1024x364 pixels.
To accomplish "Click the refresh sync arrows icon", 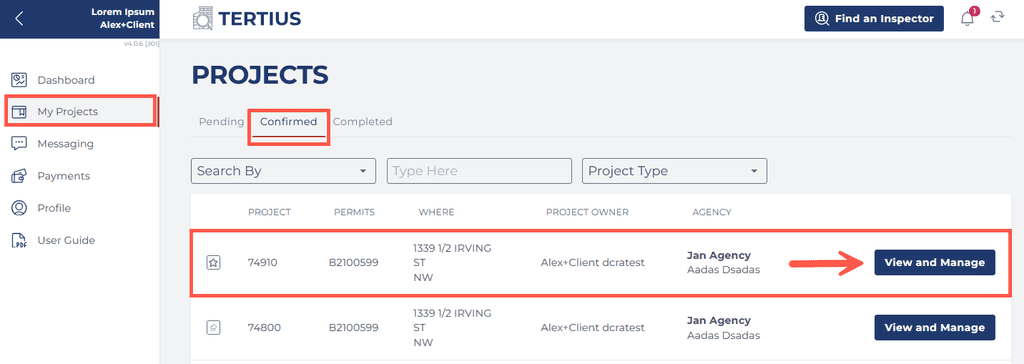I will [997, 17].
